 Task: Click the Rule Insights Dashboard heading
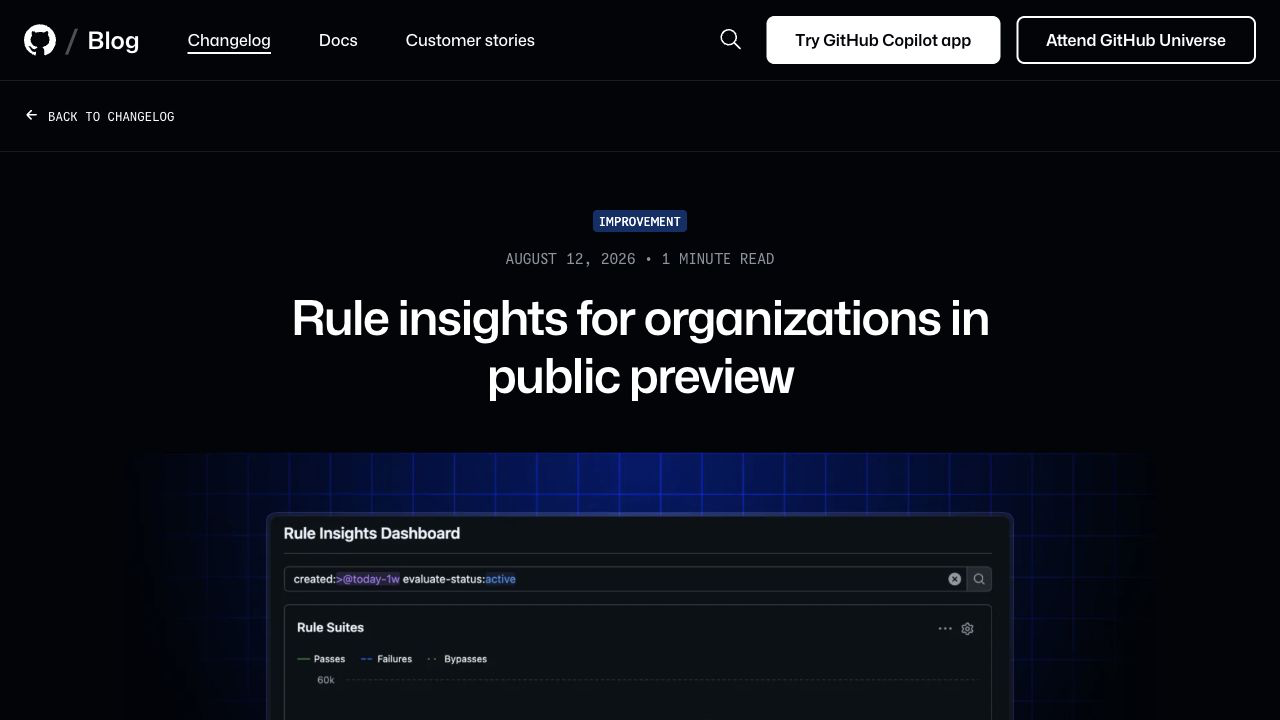coord(372,533)
